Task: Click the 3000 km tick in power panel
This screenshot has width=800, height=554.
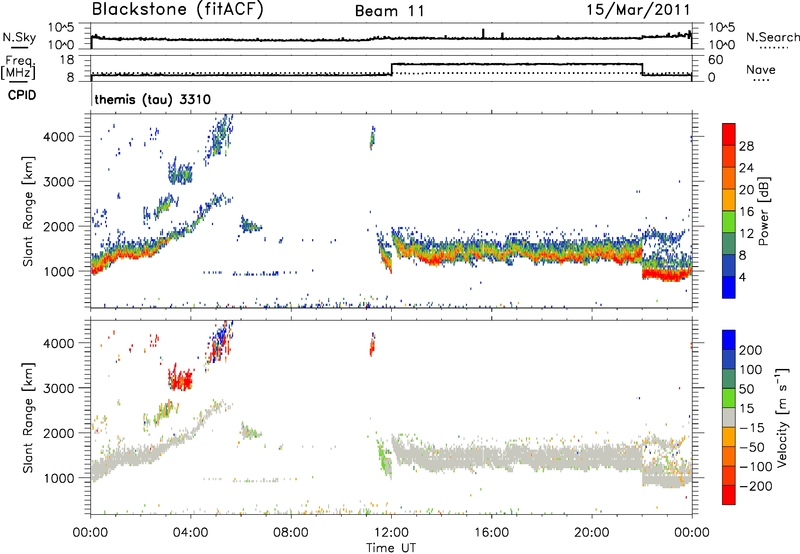Action: pos(59,182)
